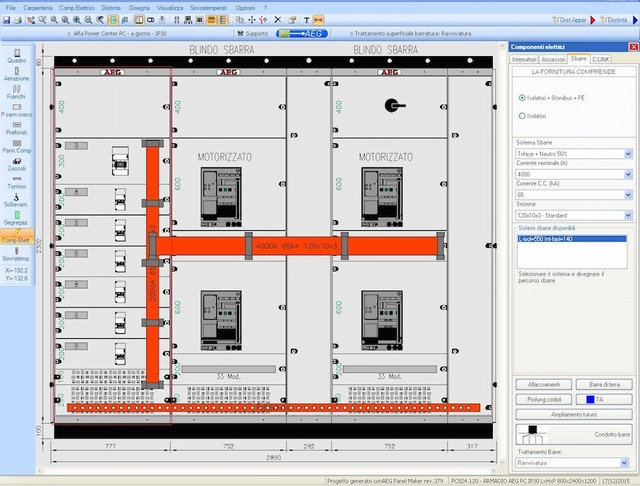Open the Visualizza menu
This screenshot has width=640, height=486.
tap(170, 8)
